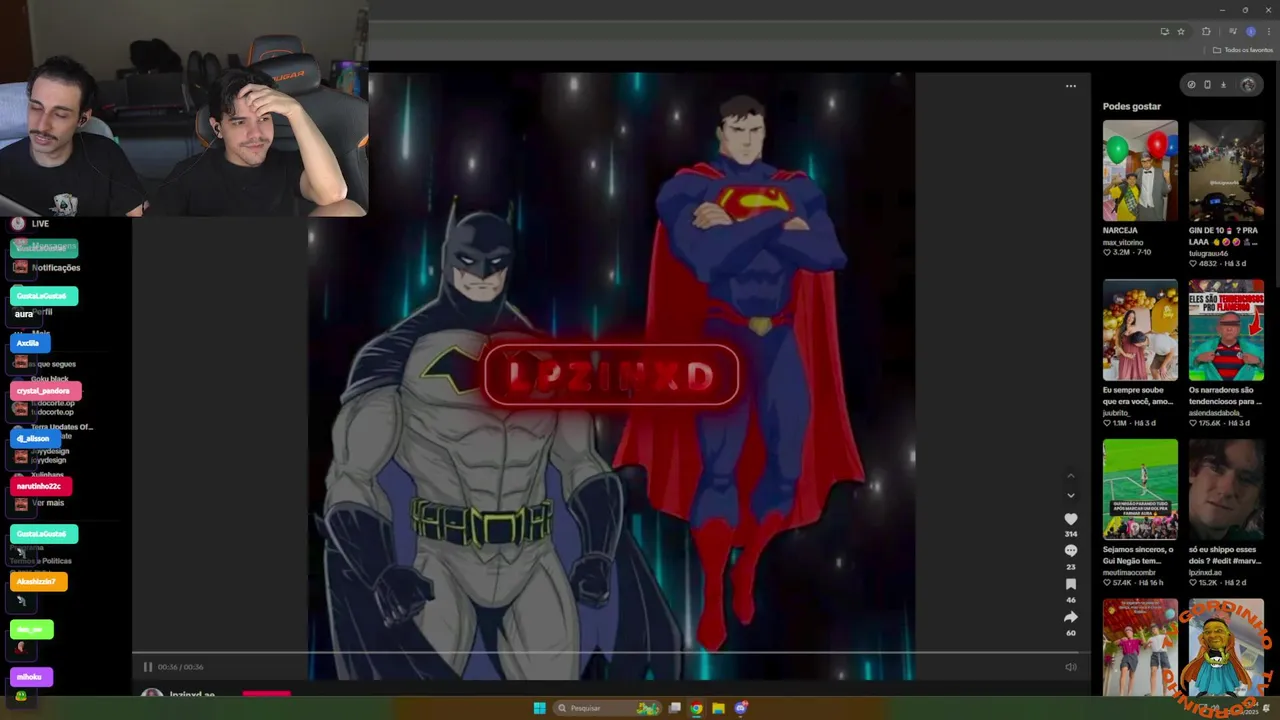The image size is (1280, 720).
Task: Open the Windows Start menu
Action: tap(539, 708)
